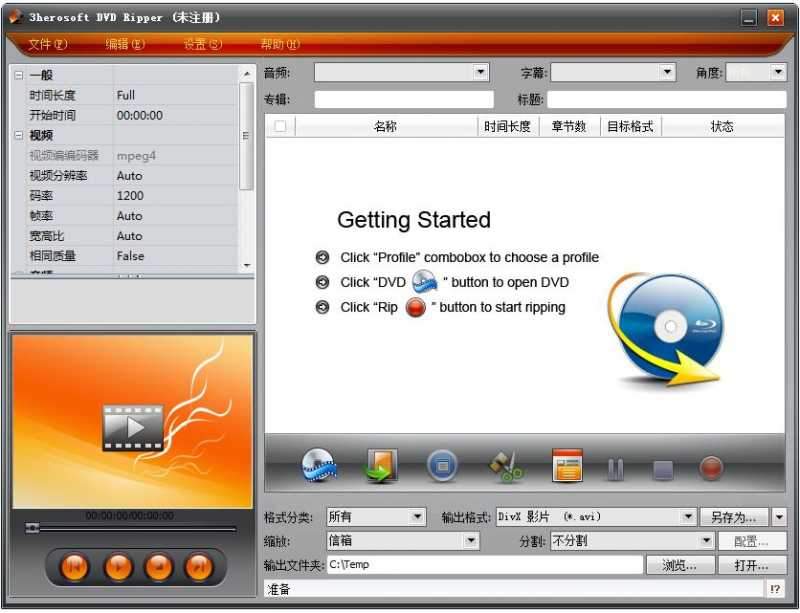800x613 pixels.
Task: Click the 浏览 Browse button
Action: 680,565
